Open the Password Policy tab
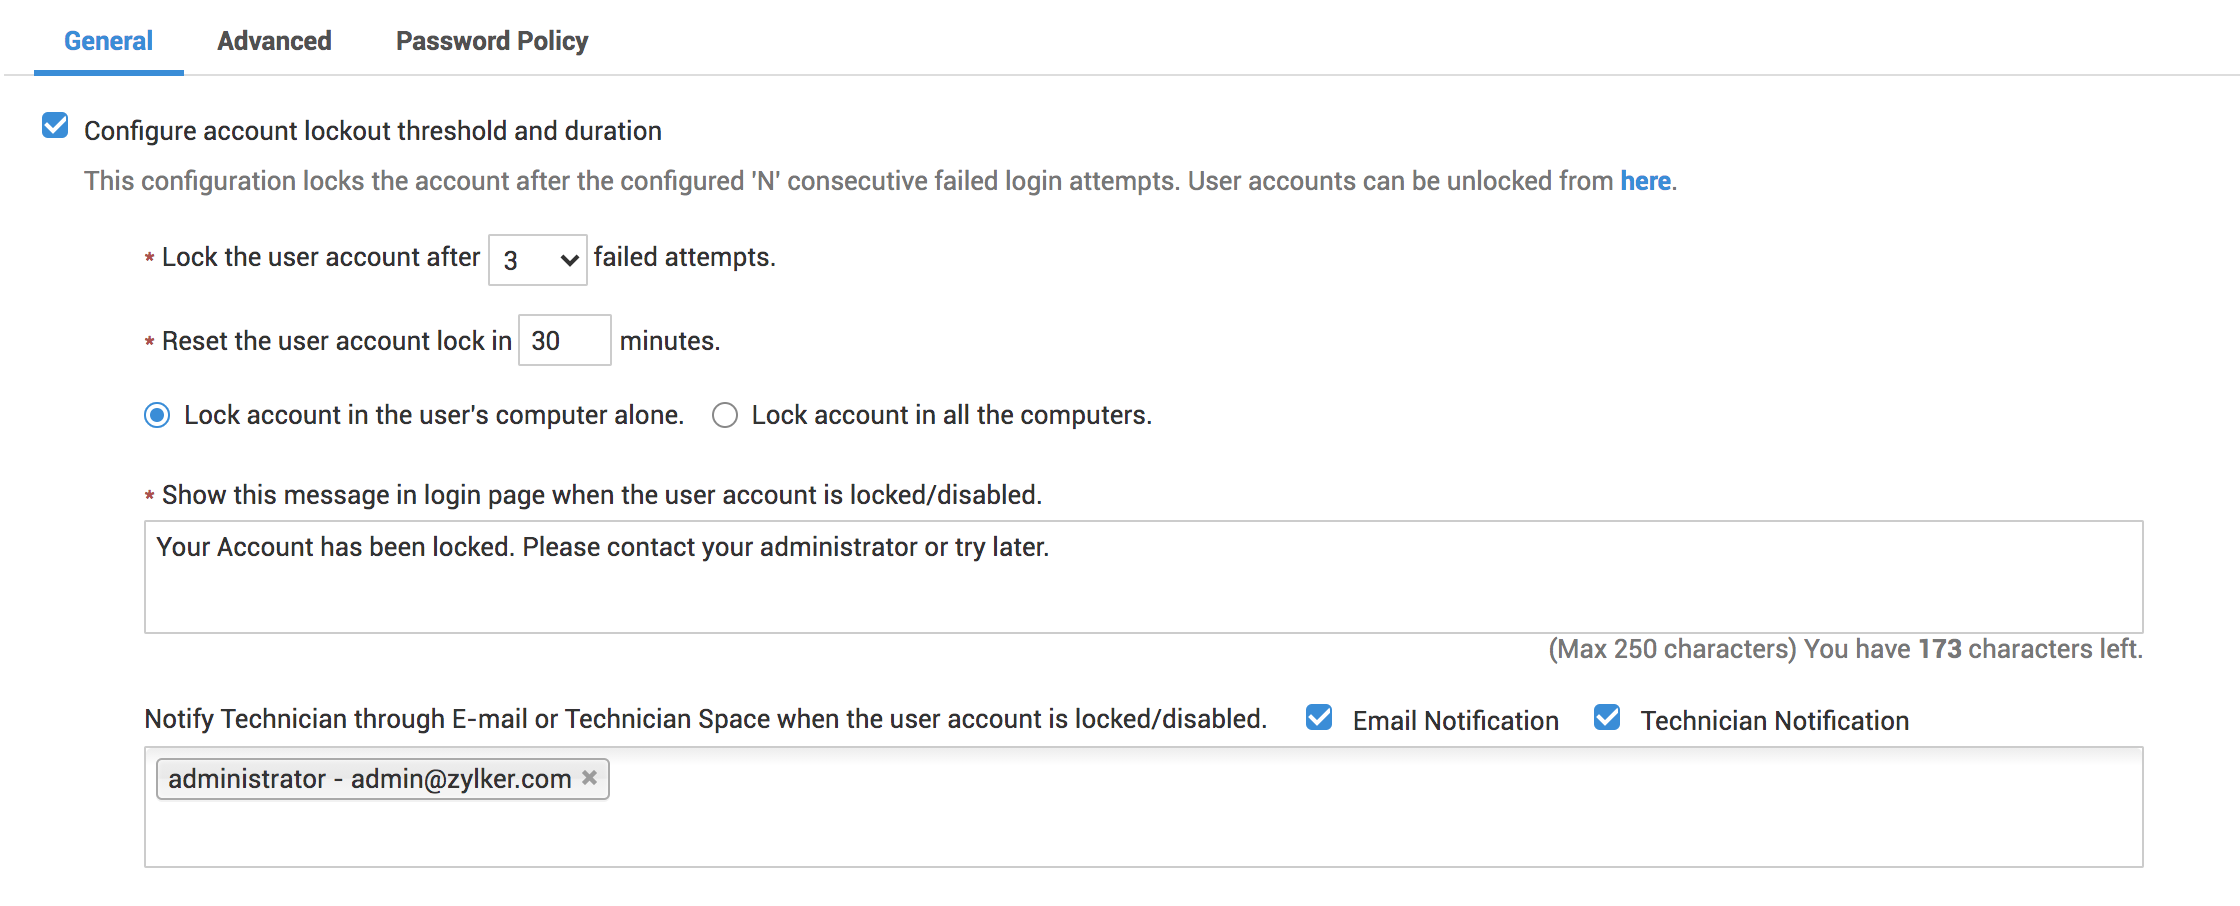The width and height of the screenshot is (2240, 906). click(x=492, y=41)
